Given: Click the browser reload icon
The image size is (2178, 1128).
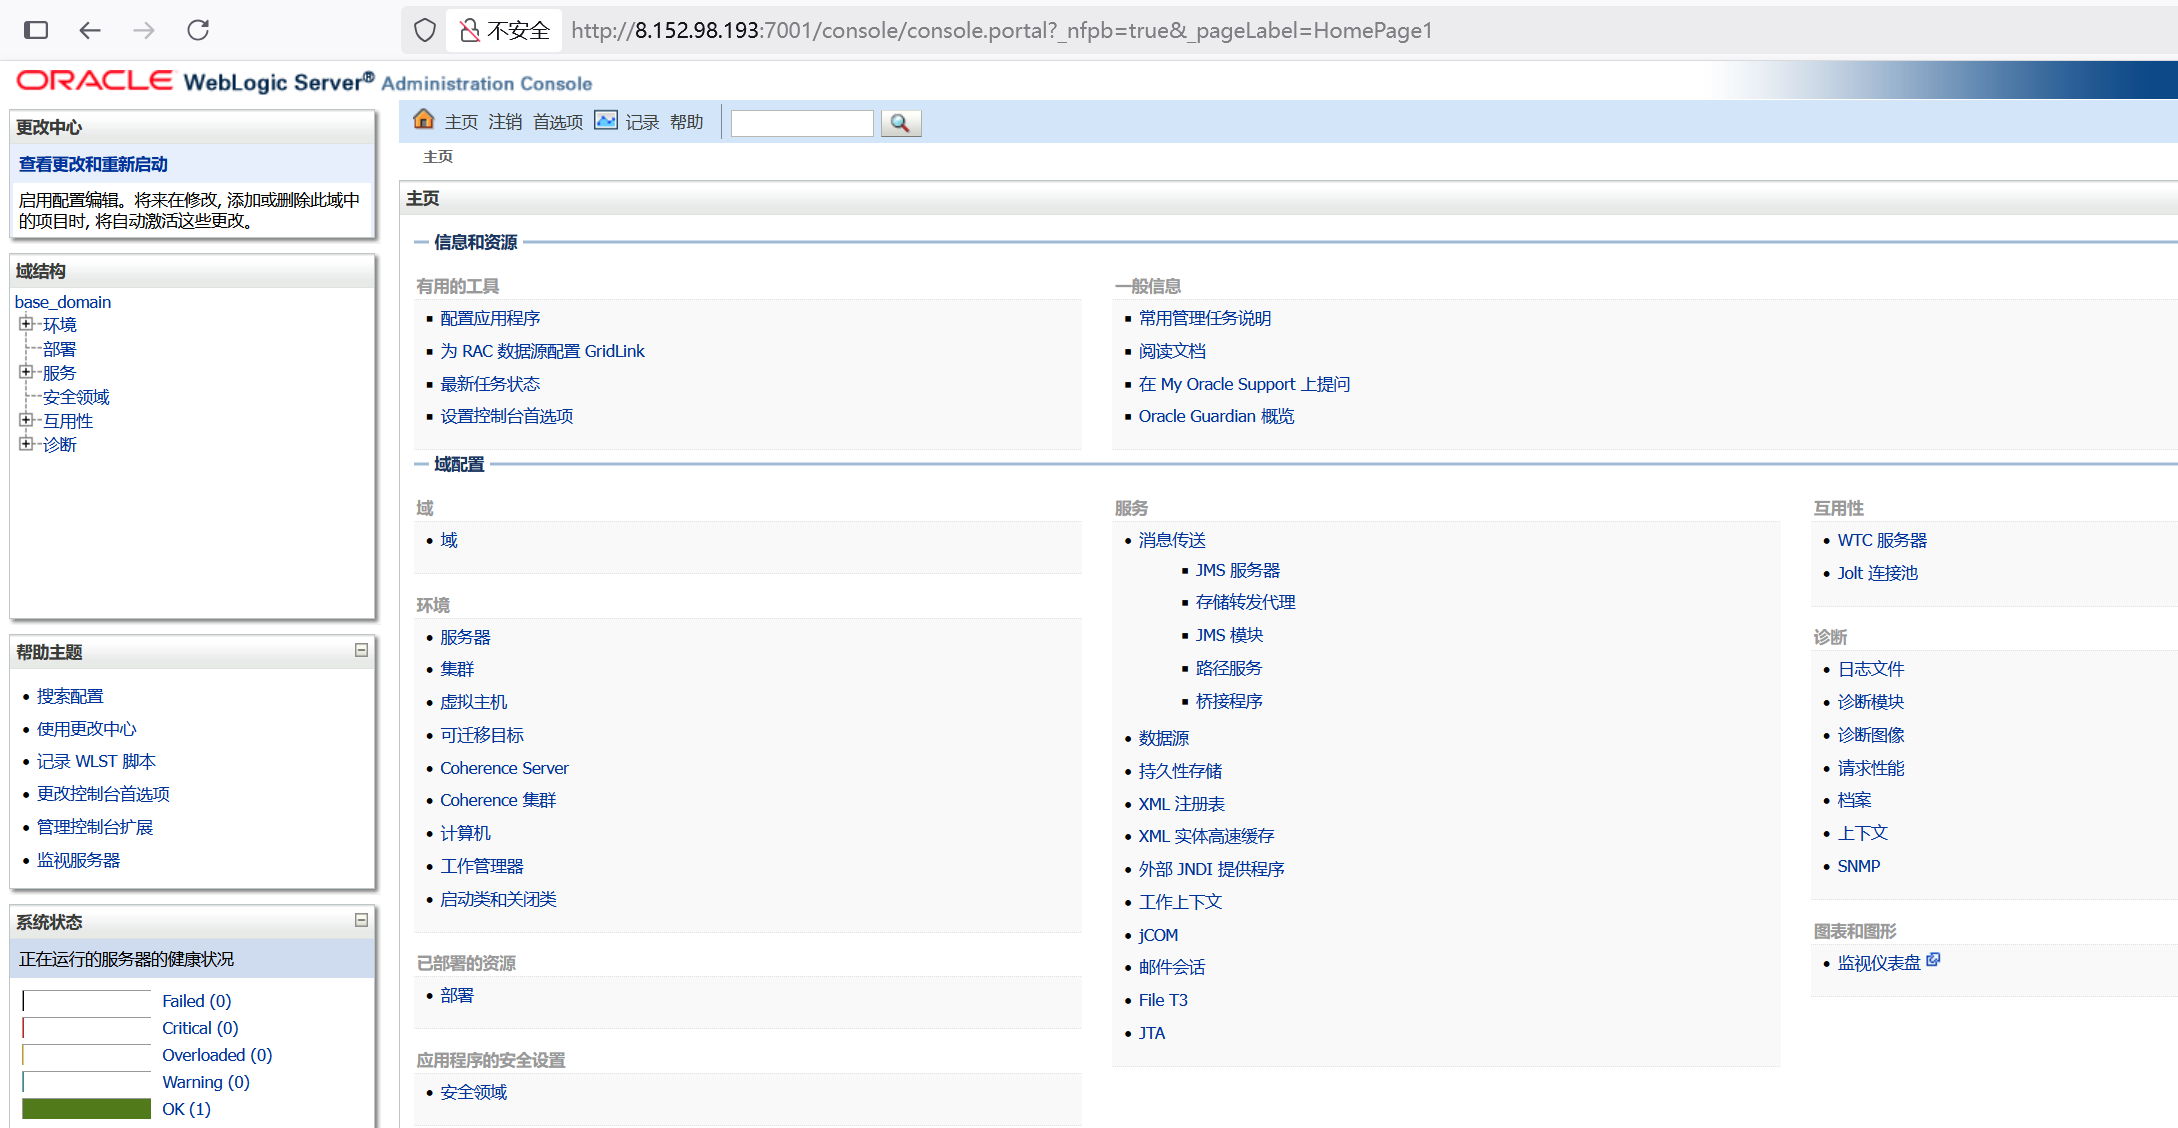Looking at the screenshot, I should 198,30.
